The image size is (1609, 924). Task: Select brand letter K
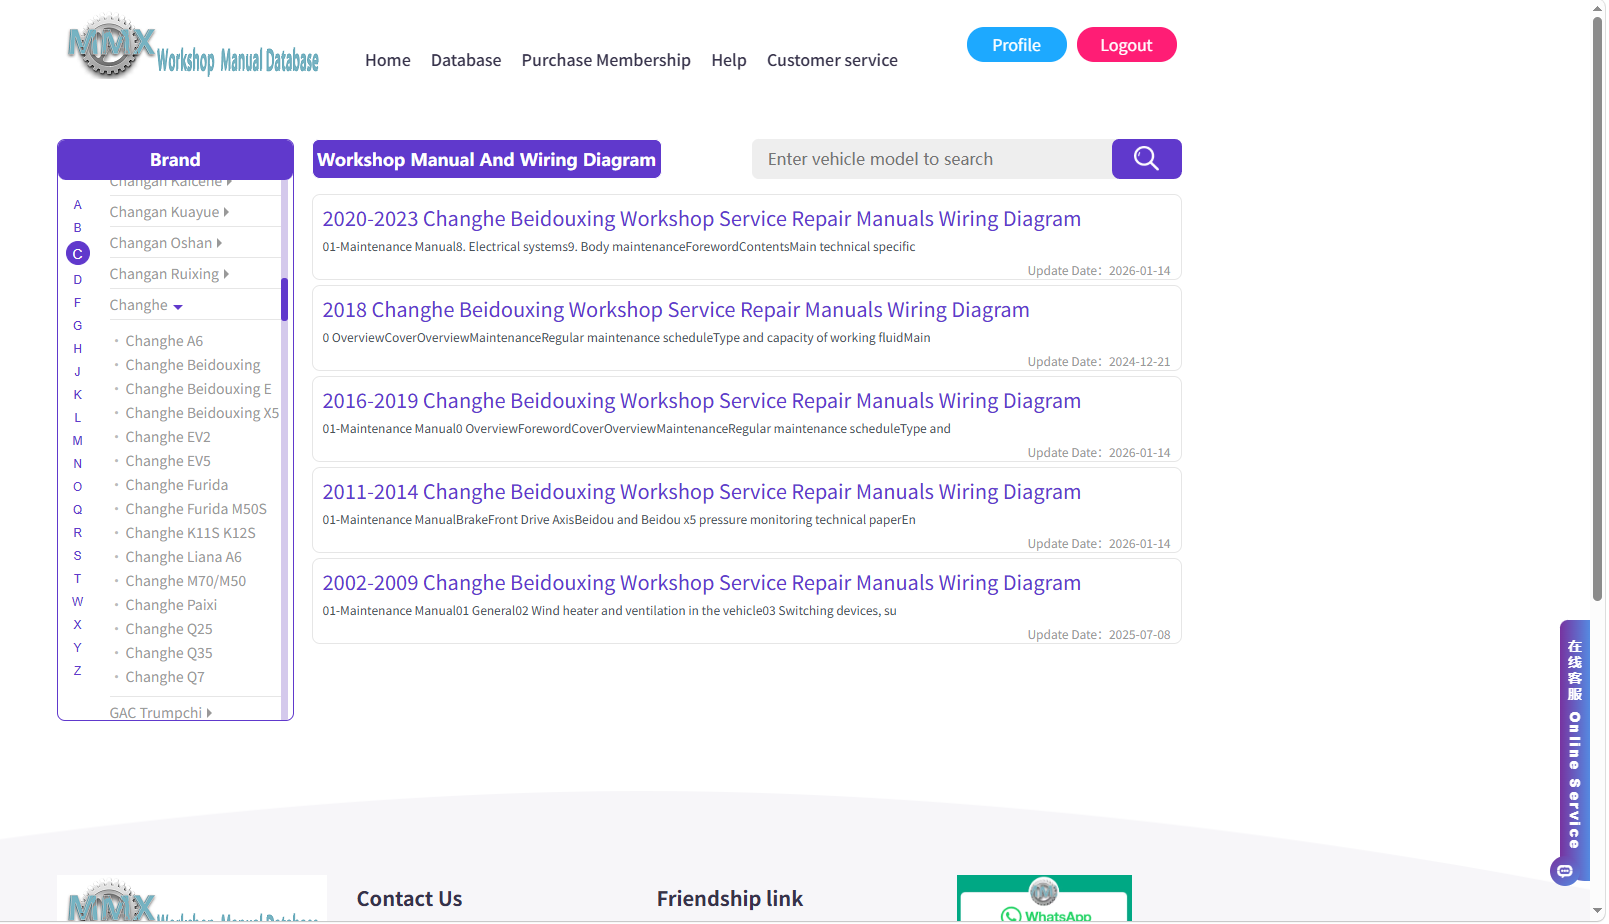78,395
